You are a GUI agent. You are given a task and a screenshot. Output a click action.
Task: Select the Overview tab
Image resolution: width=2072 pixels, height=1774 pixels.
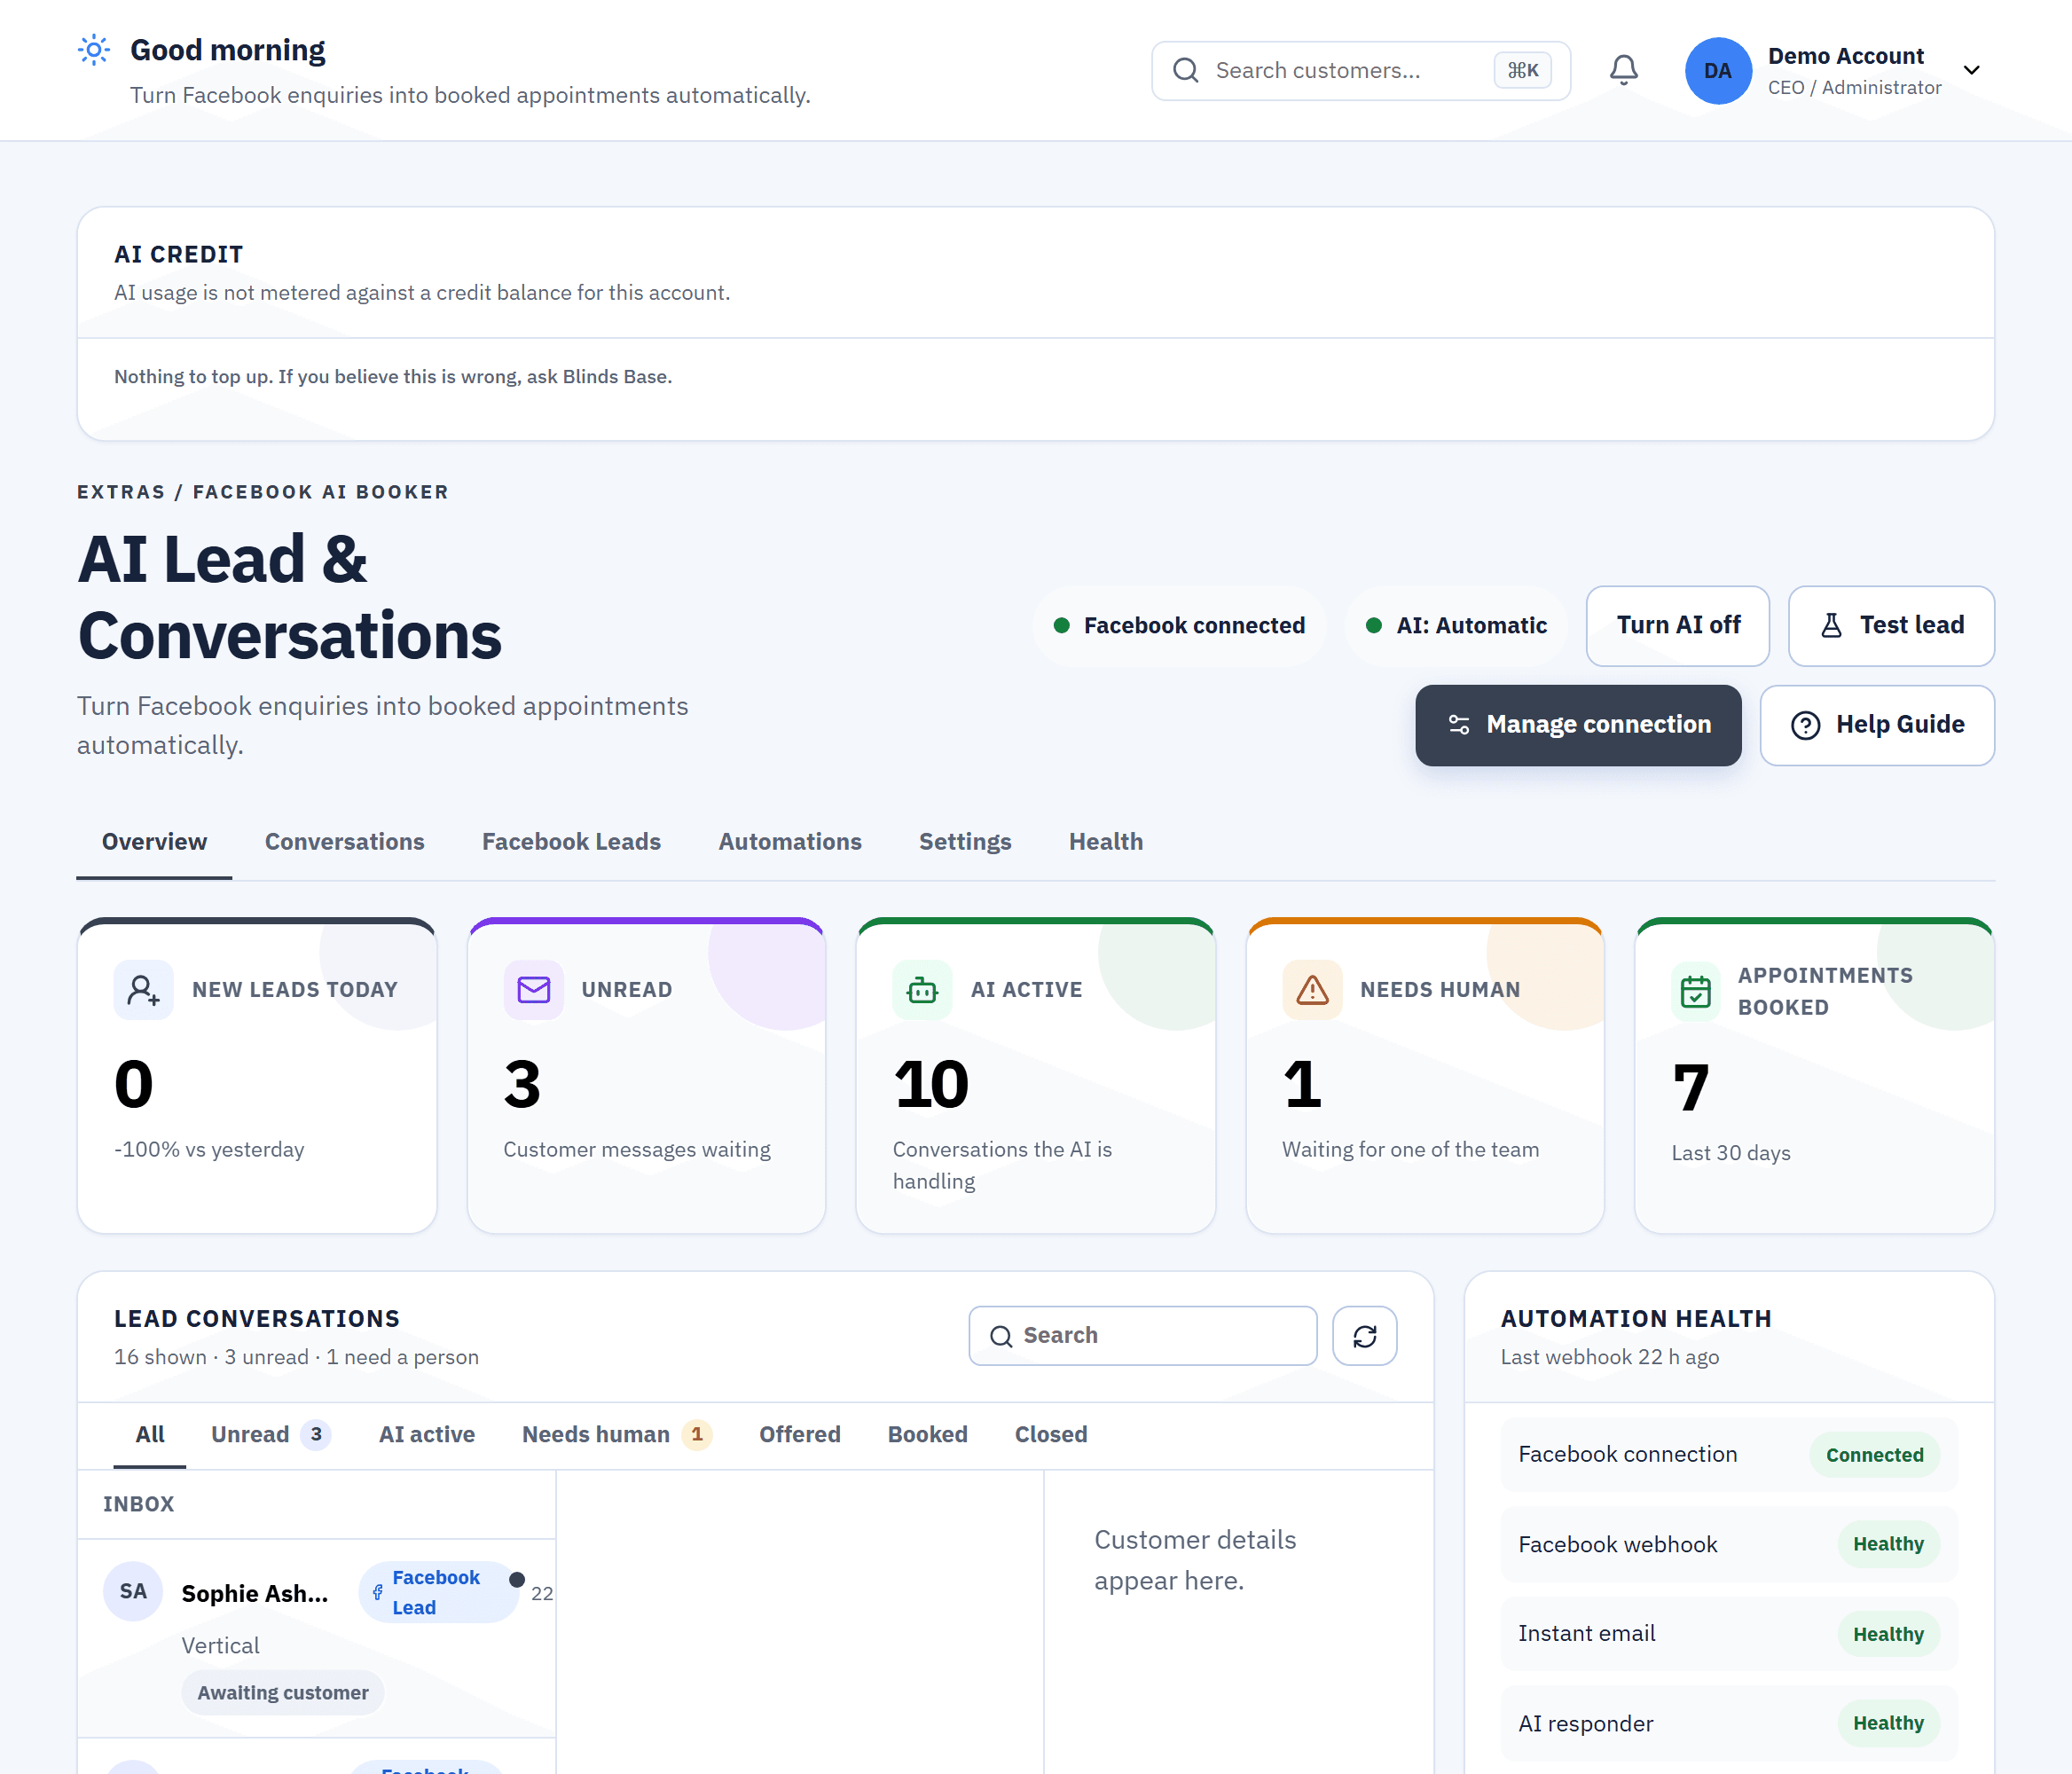154,842
